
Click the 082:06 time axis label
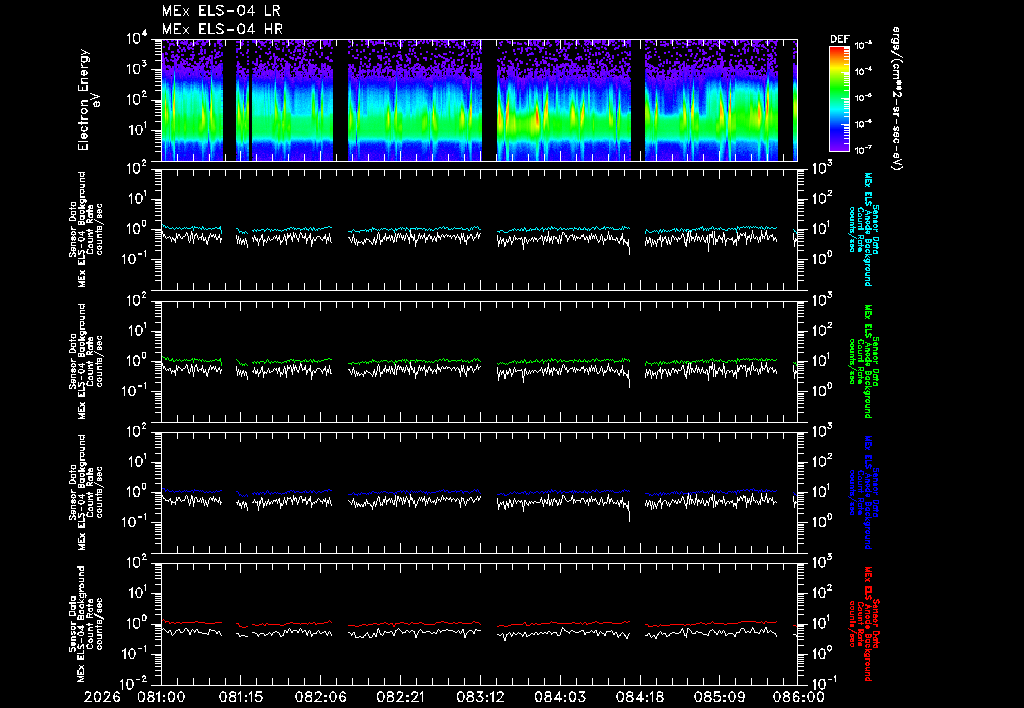(x=321, y=697)
